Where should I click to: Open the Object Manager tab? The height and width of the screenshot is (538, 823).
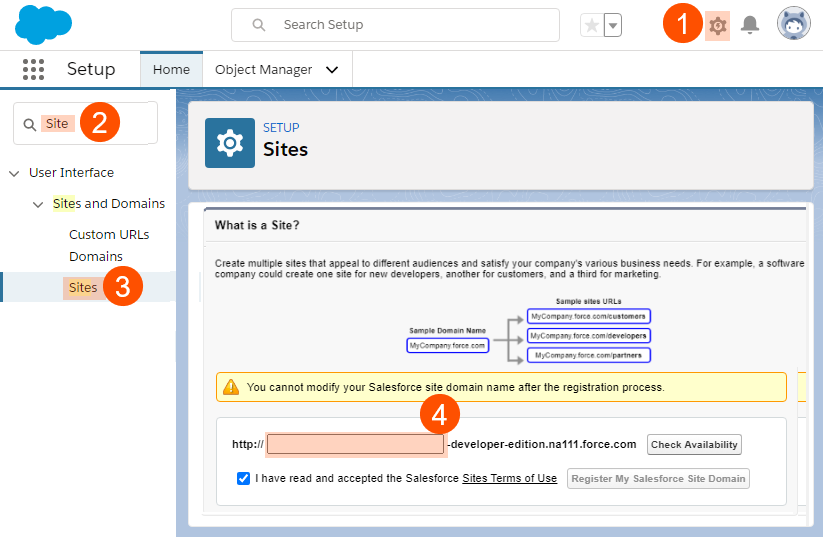click(x=263, y=69)
